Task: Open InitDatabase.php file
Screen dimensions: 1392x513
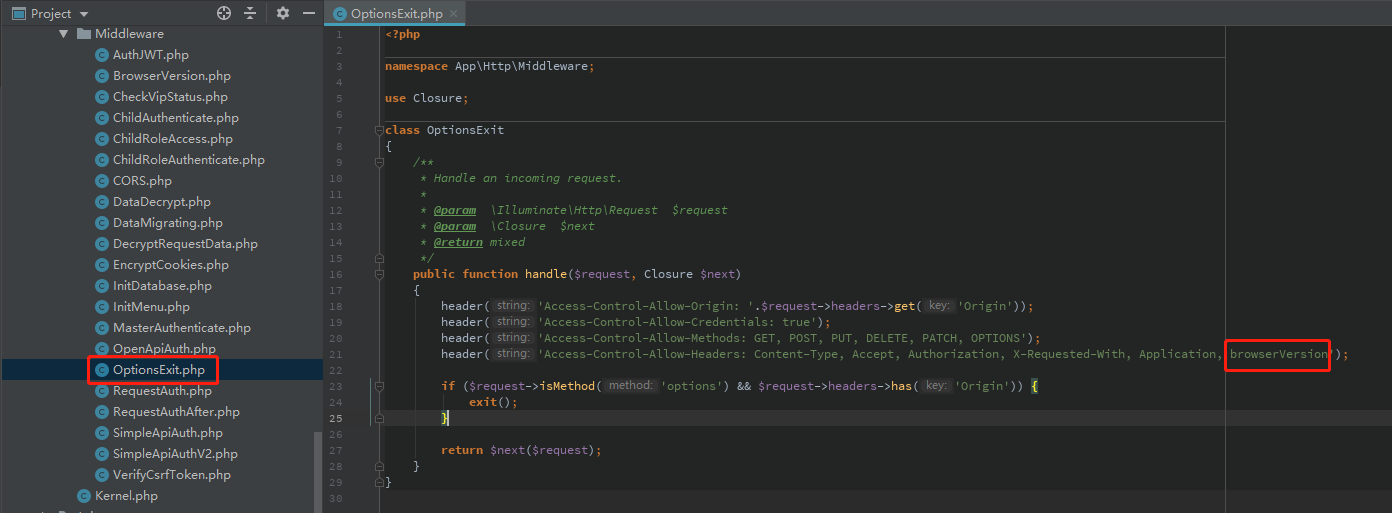Action: click(x=162, y=286)
